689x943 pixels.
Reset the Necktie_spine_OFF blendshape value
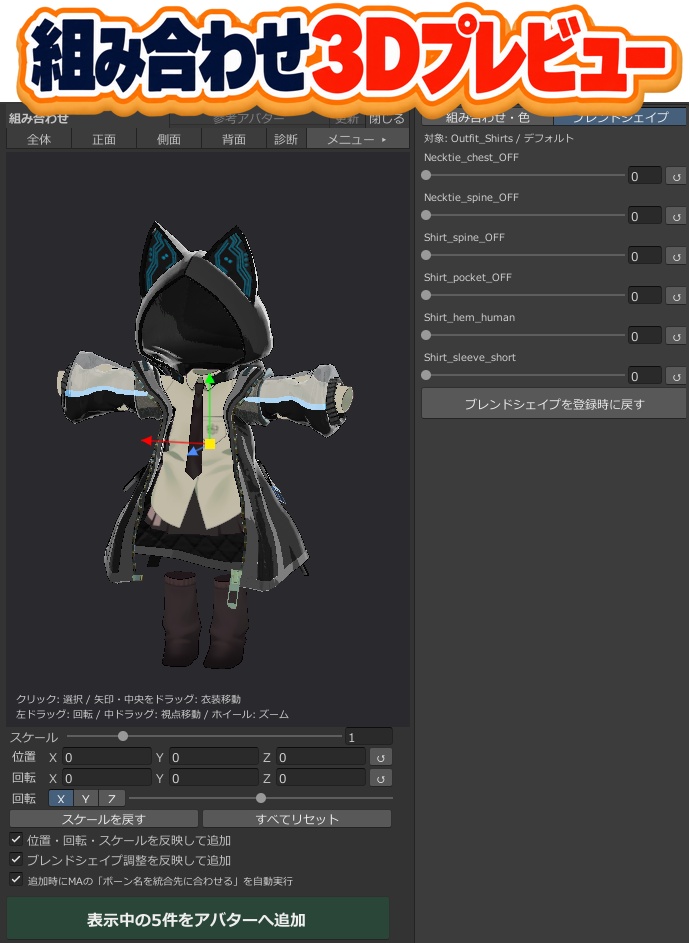coord(676,216)
